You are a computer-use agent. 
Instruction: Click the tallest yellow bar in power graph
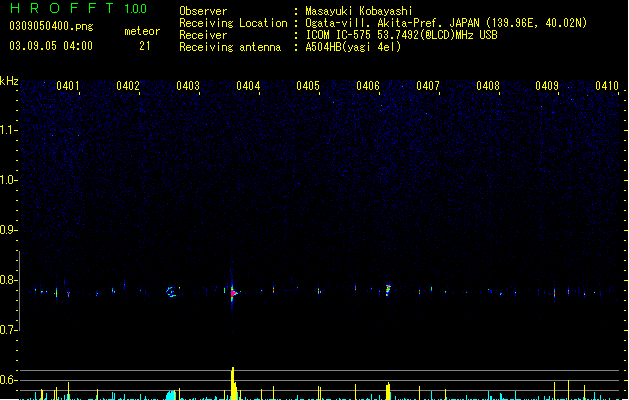233,383
